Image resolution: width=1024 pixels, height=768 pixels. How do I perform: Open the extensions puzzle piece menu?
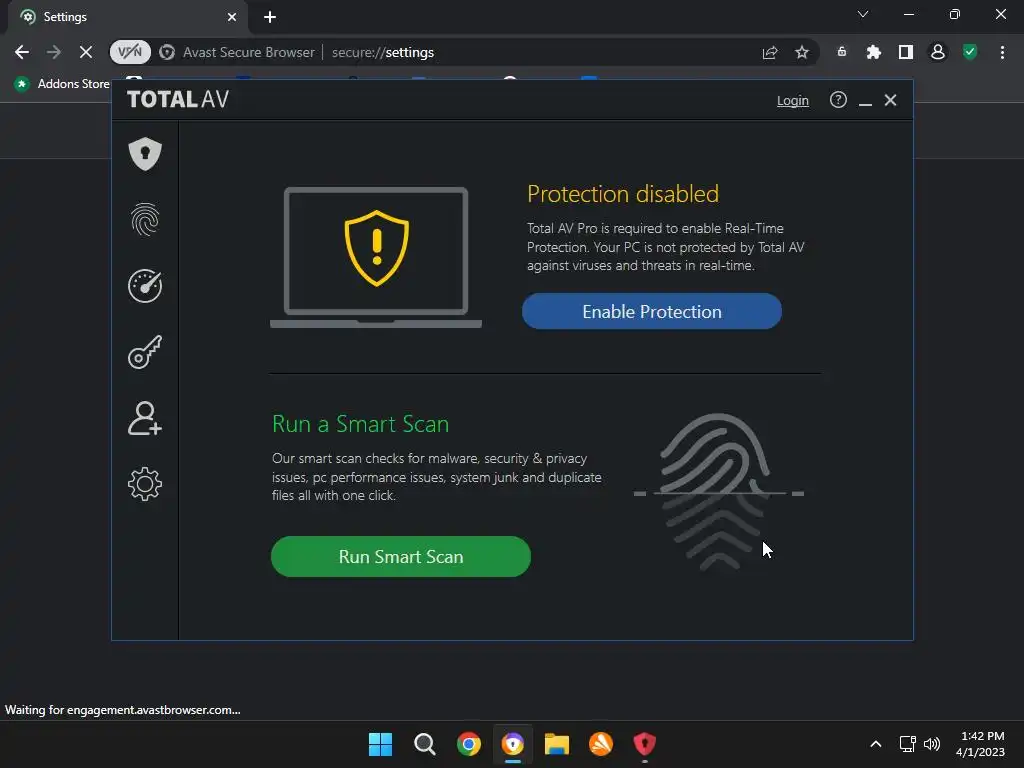pos(874,52)
